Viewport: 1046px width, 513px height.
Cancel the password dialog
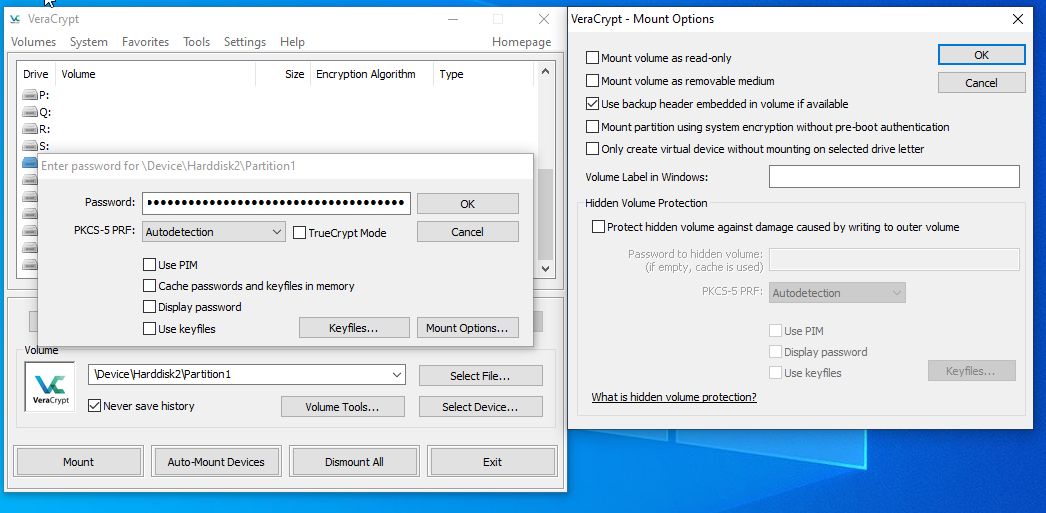pos(468,231)
